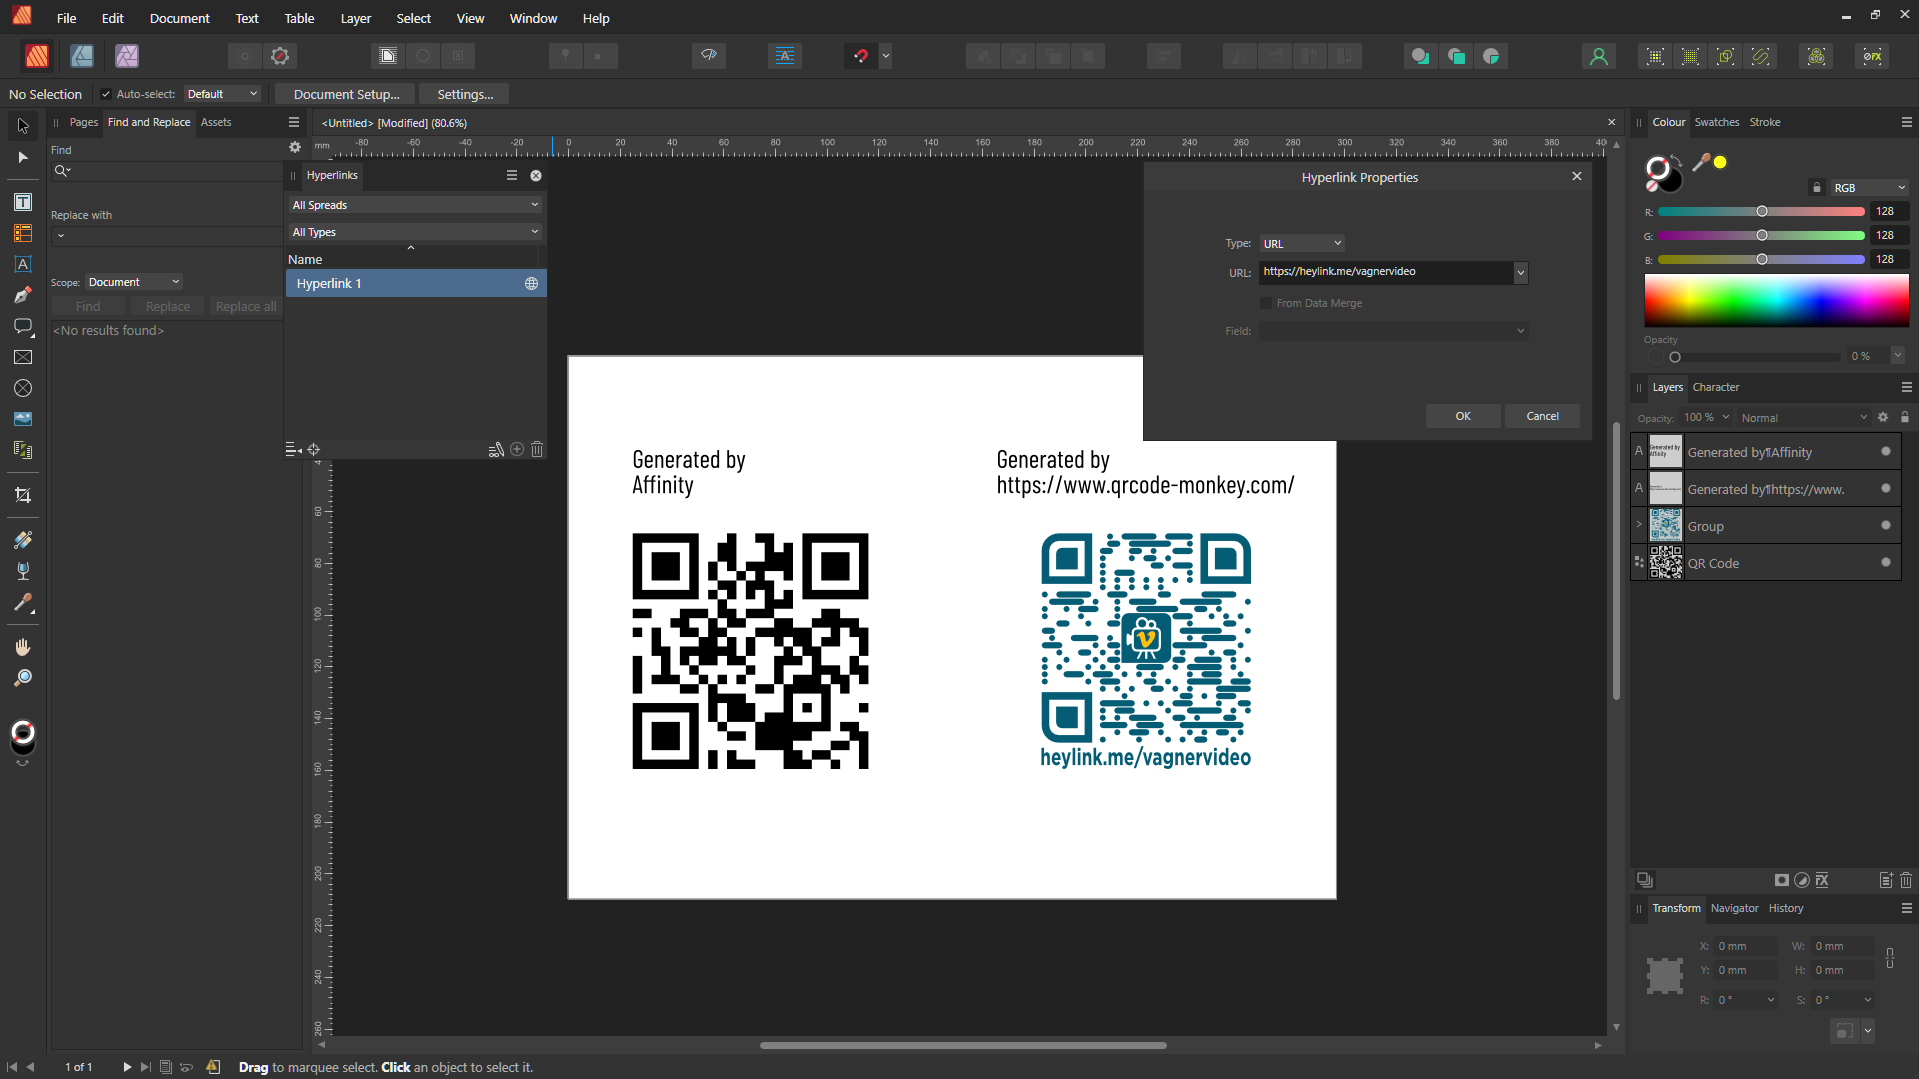The width and height of the screenshot is (1919, 1079).
Task: Switch to the Photo persona
Action: coord(127,56)
